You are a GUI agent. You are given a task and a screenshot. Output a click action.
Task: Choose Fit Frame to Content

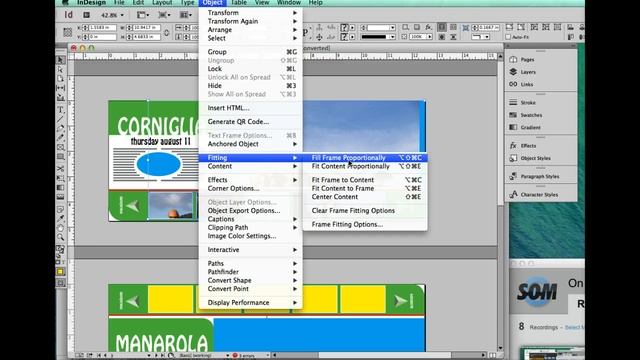(365, 180)
